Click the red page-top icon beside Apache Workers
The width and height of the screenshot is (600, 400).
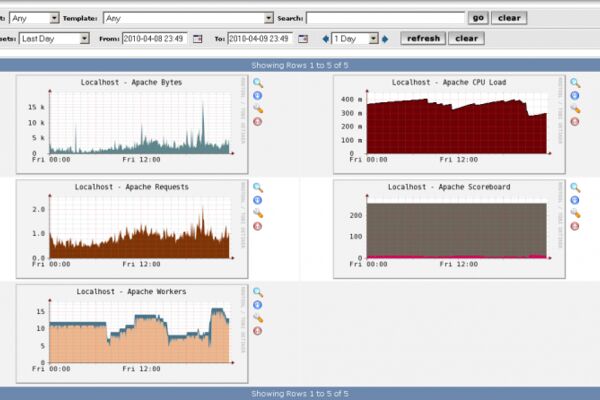(258, 331)
